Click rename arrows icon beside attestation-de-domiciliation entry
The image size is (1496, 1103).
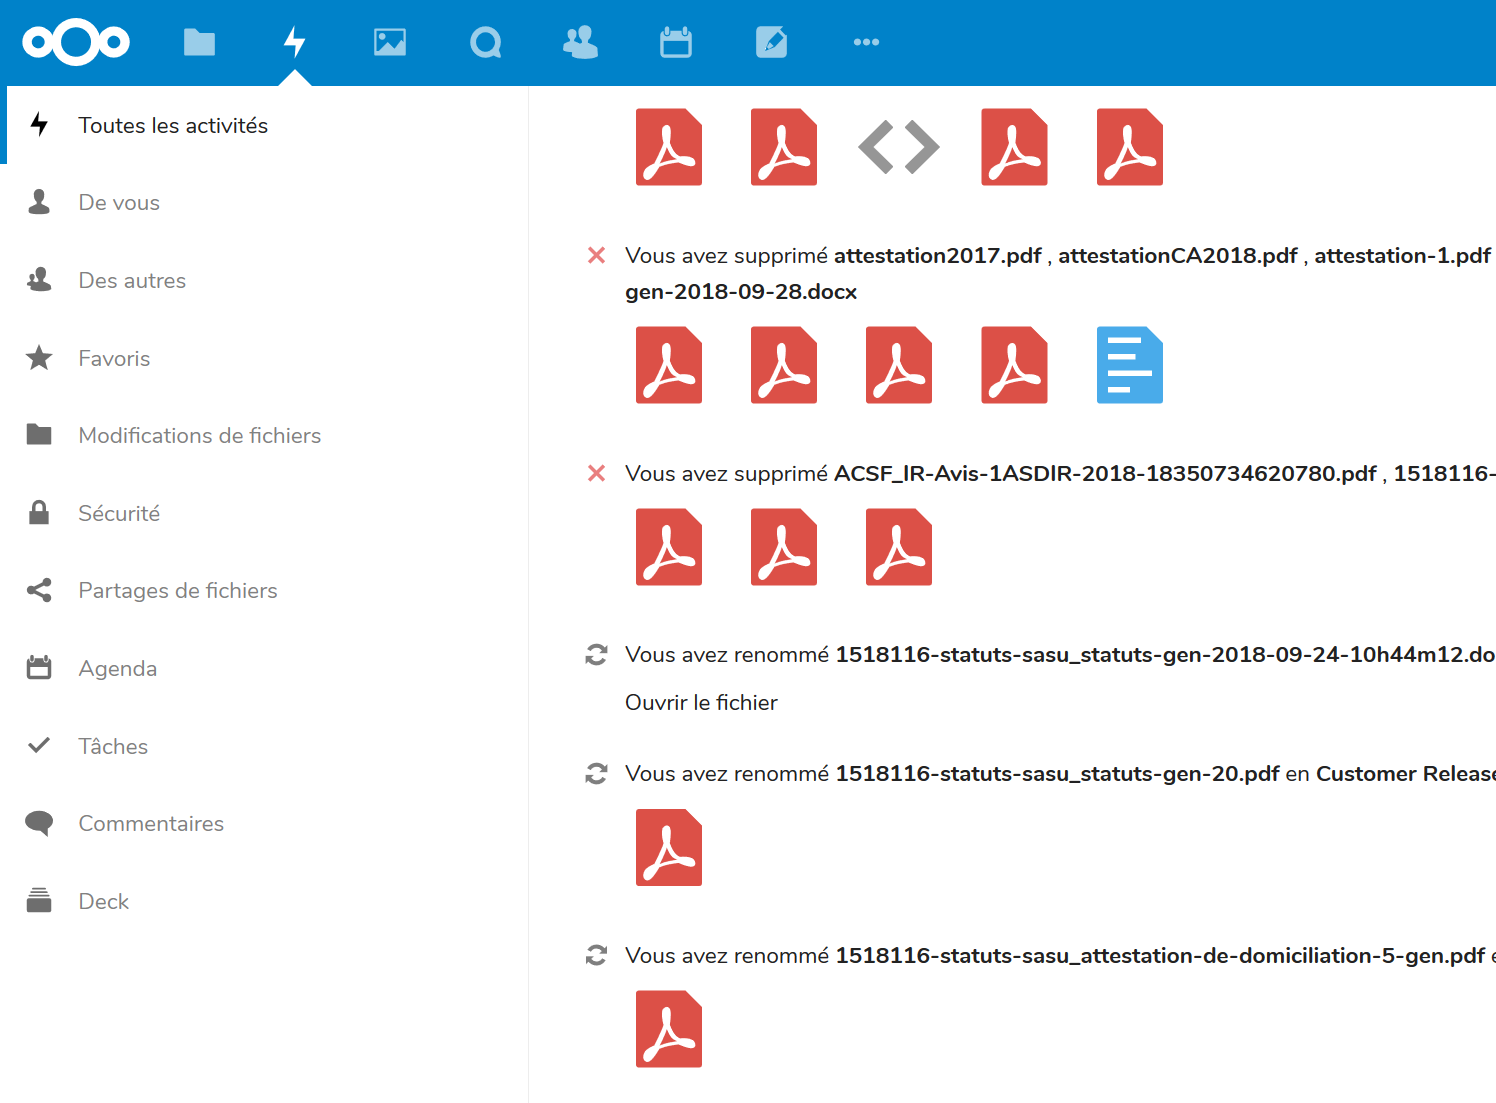(x=596, y=955)
